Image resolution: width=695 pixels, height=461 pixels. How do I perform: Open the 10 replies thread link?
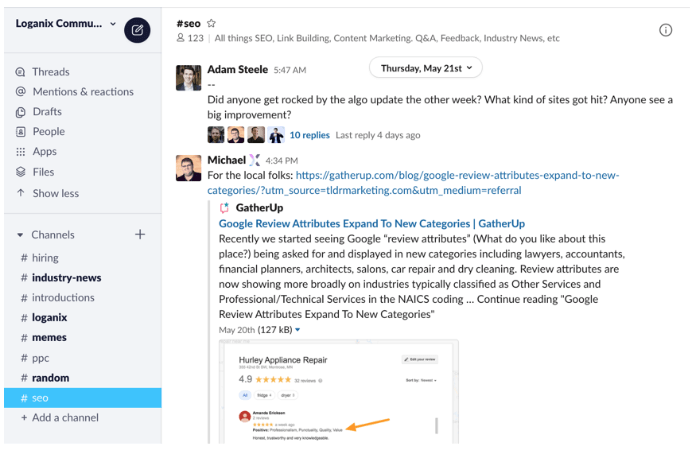[309, 135]
